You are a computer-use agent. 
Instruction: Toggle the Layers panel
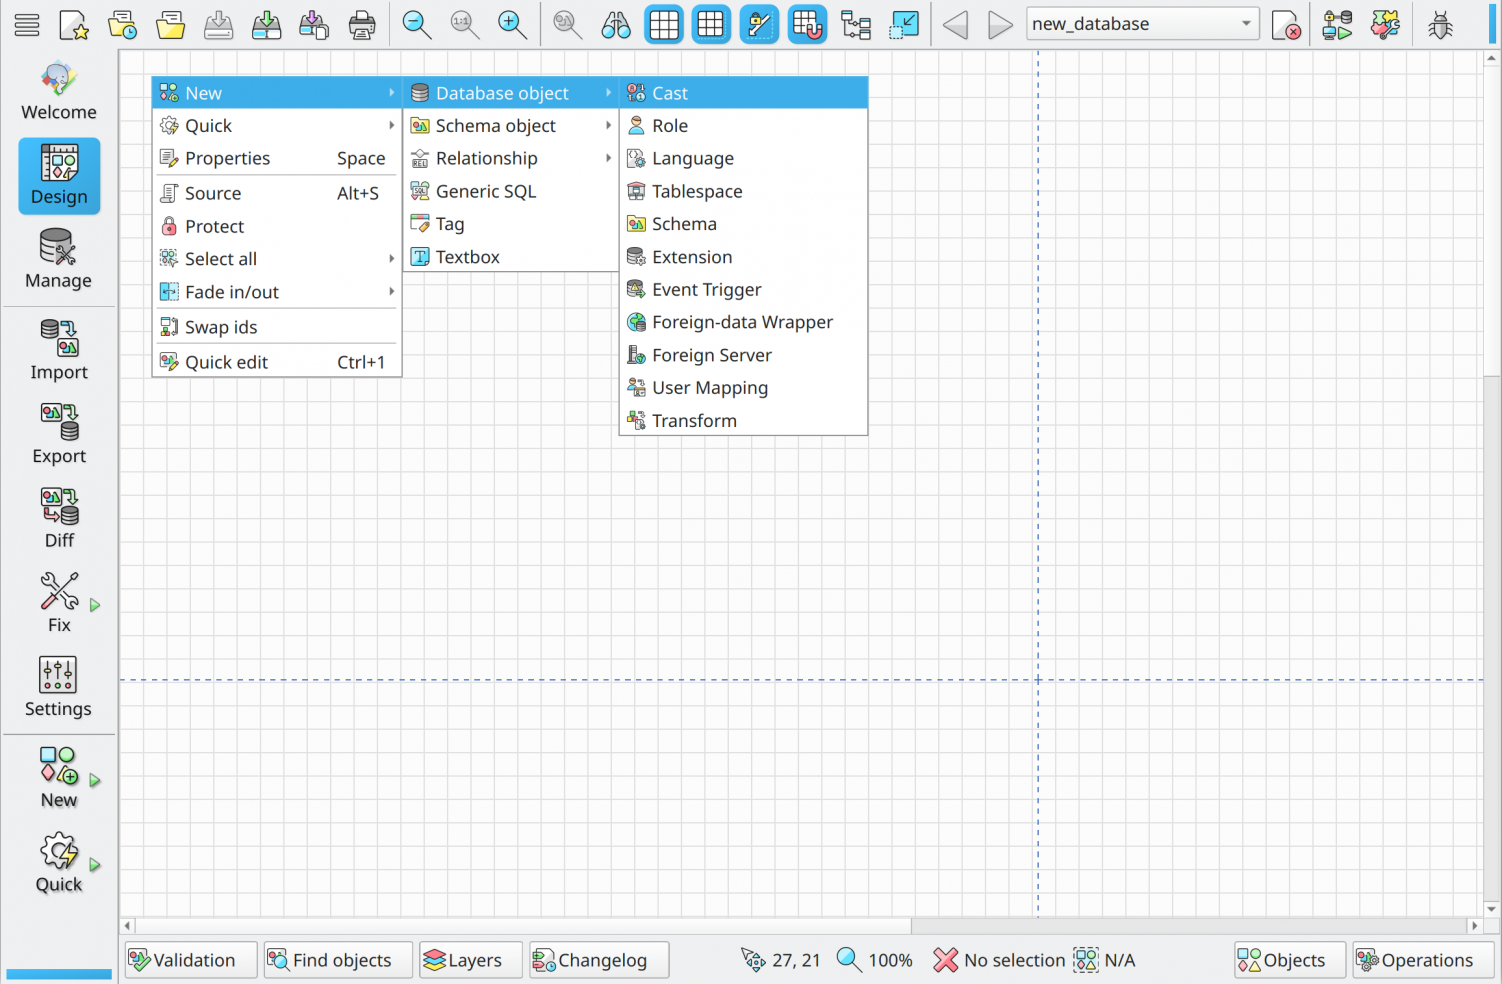click(x=471, y=960)
